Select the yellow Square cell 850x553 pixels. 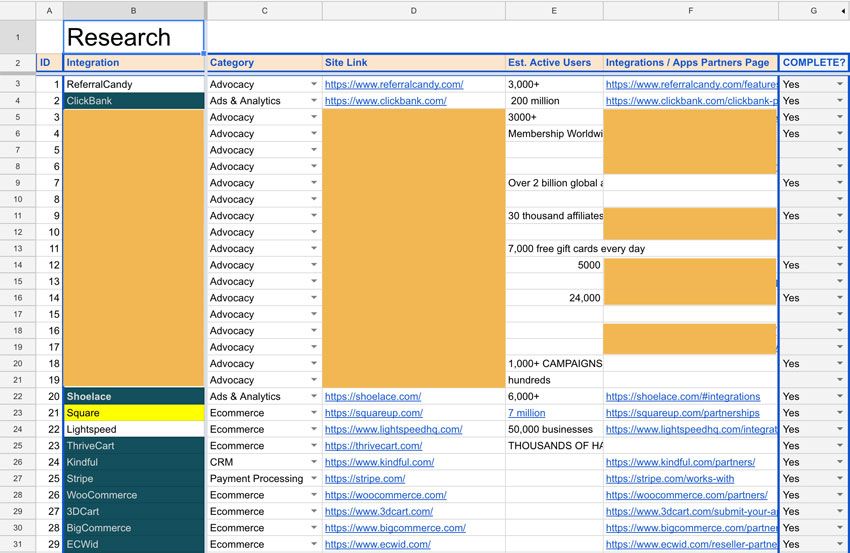point(134,413)
